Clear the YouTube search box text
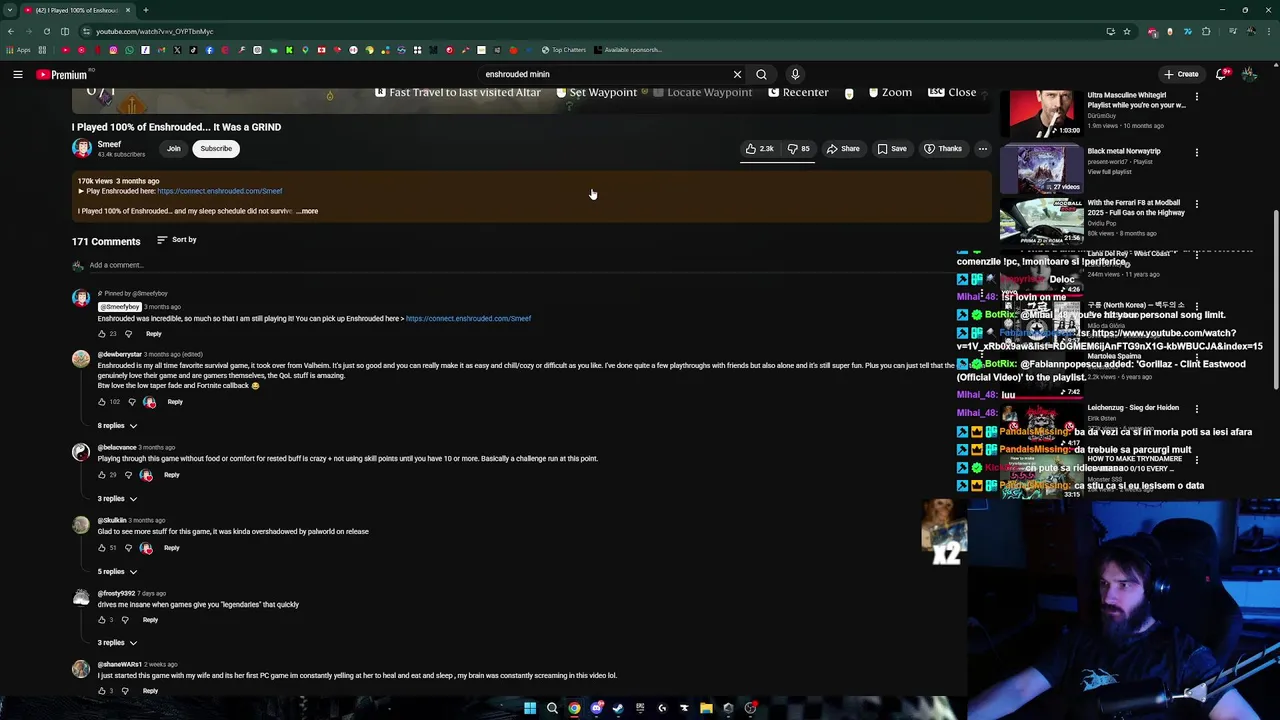 pos(737,74)
